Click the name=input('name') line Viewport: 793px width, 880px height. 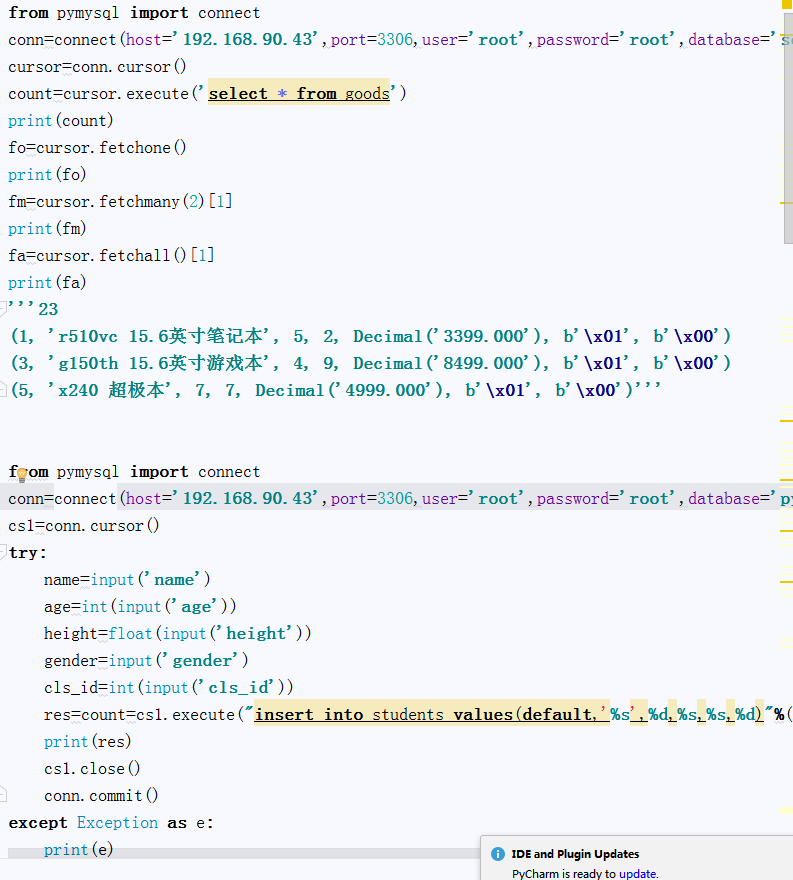coord(127,579)
